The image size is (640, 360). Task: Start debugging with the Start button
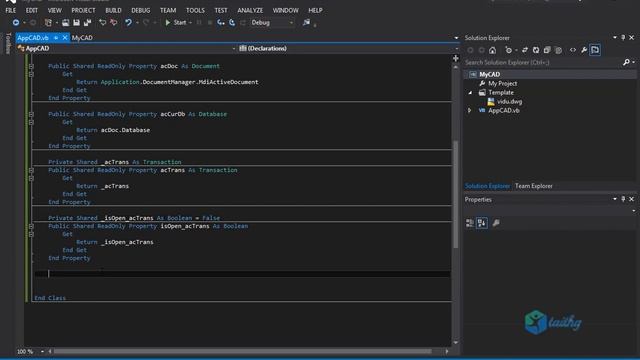pyautogui.click(x=176, y=23)
